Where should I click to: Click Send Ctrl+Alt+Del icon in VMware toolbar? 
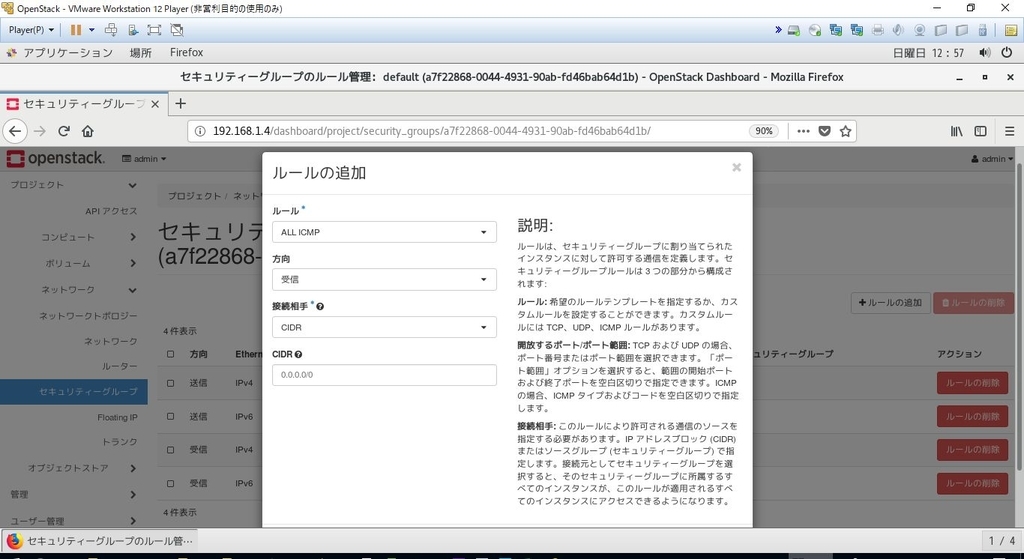coord(111,29)
